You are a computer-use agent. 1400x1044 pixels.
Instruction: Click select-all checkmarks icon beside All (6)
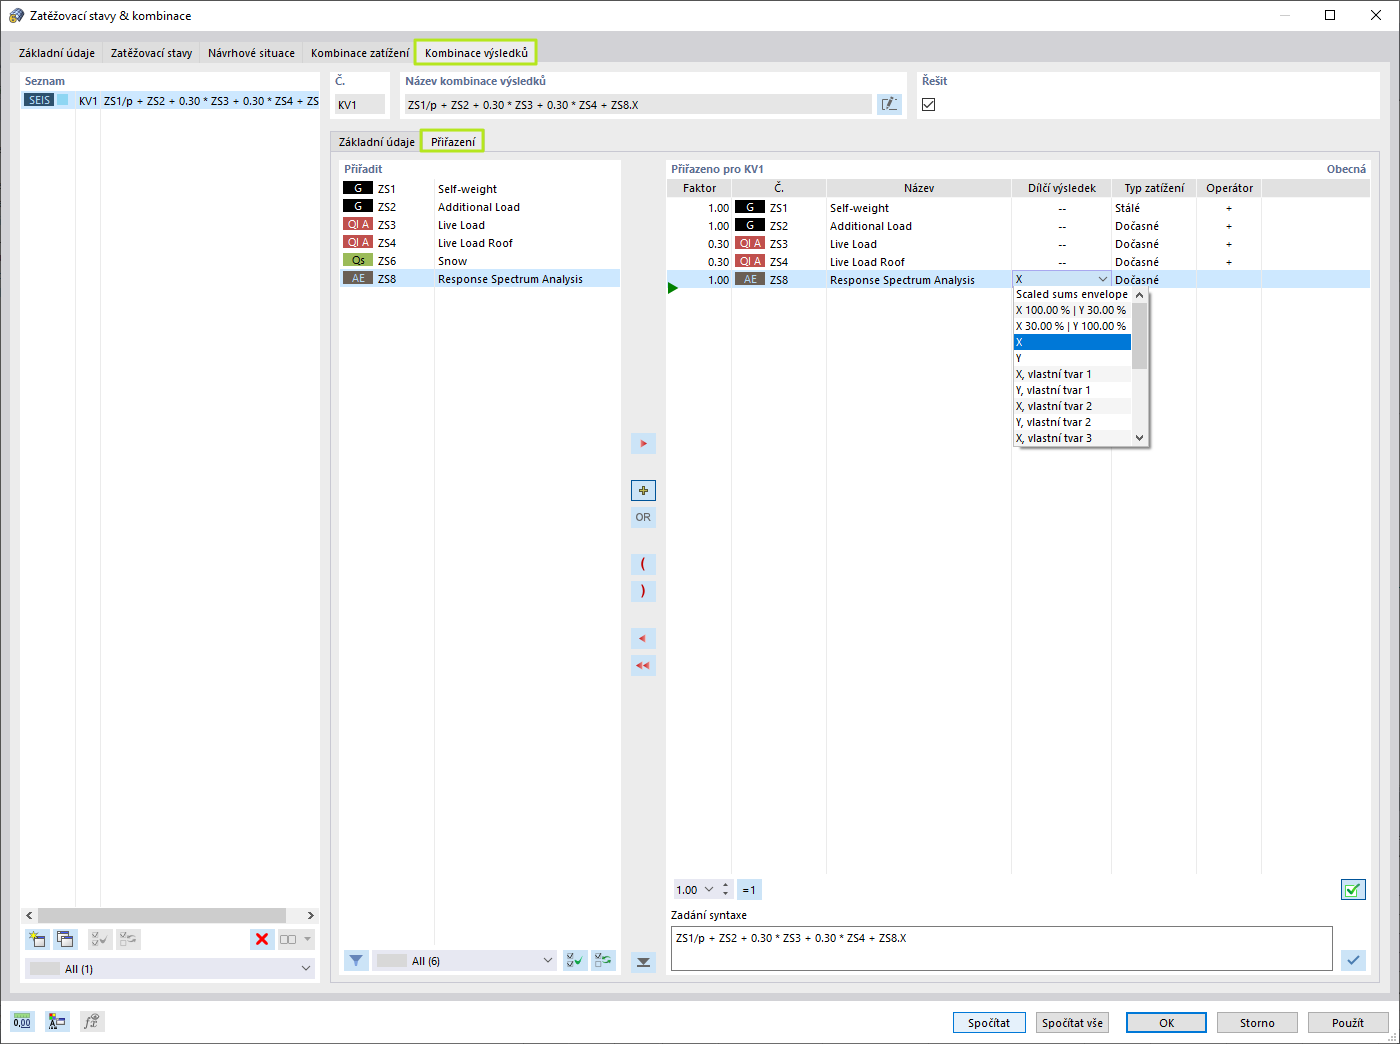(575, 960)
